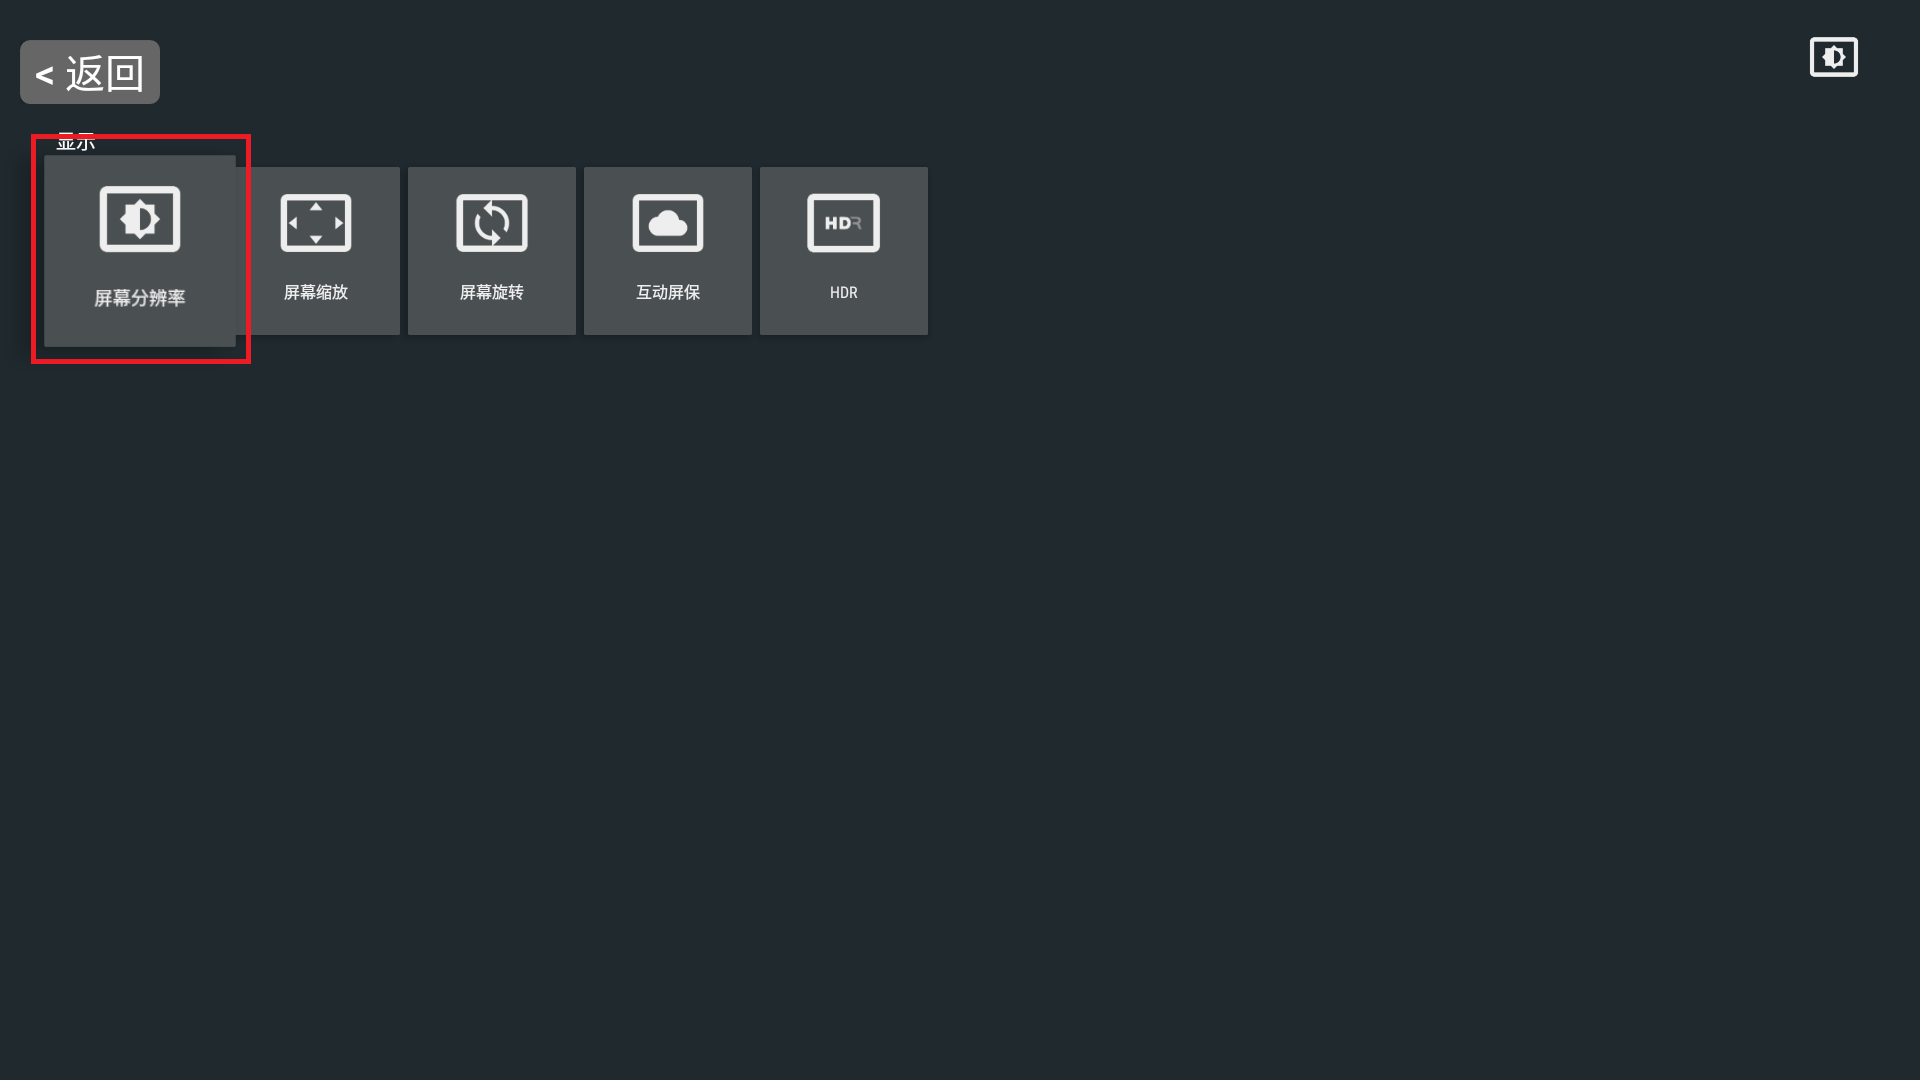
Task: Click the 屏幕分辨率 label text
Action: pos(140,298)
